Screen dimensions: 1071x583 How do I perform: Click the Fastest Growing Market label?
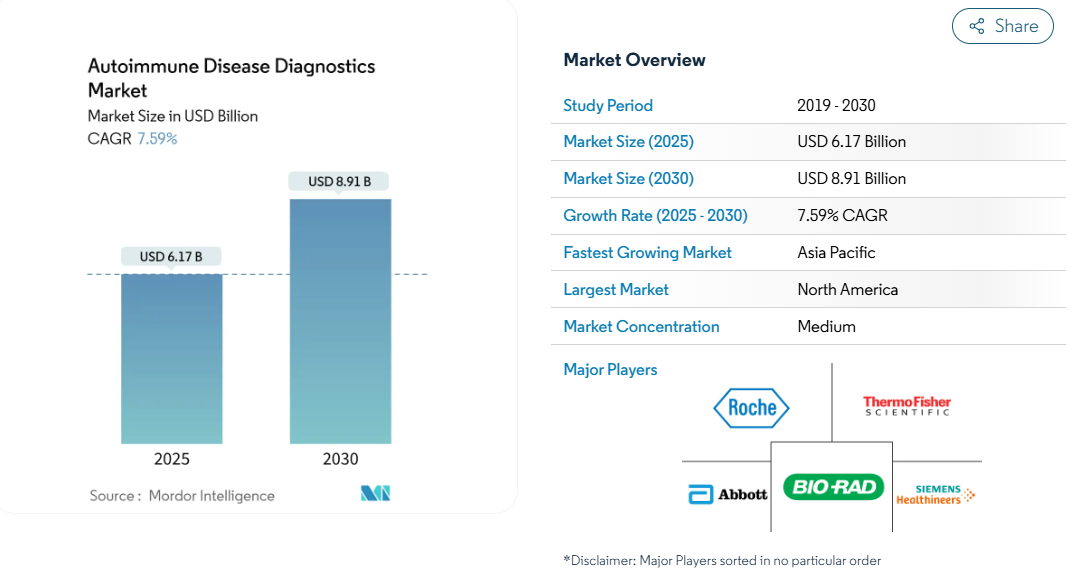tap(647, 253)
